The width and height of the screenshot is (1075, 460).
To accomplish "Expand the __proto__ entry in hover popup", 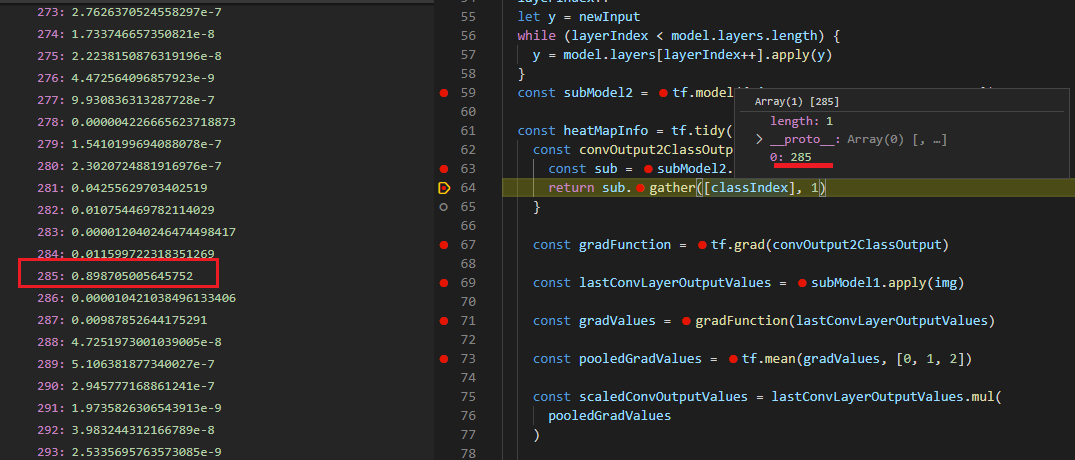I will [x=760, y=139].
